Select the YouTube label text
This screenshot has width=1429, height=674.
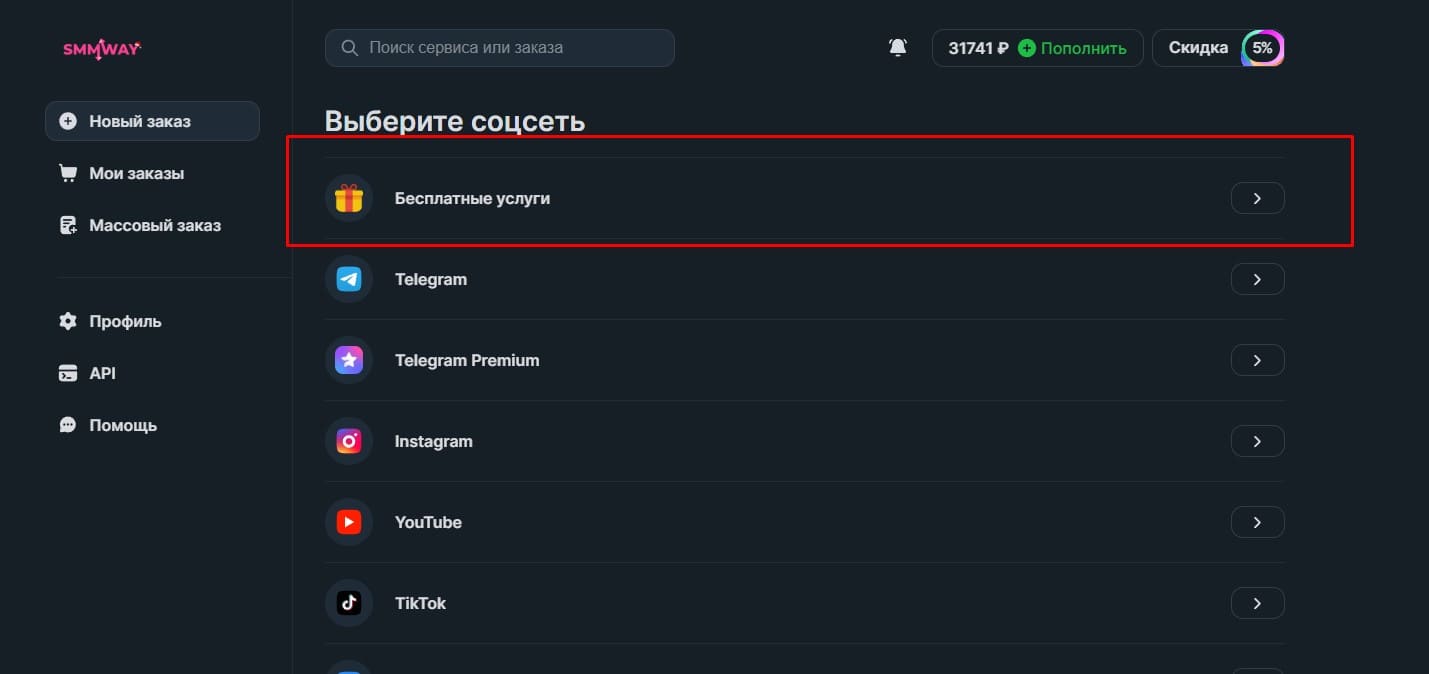point(428,522)
